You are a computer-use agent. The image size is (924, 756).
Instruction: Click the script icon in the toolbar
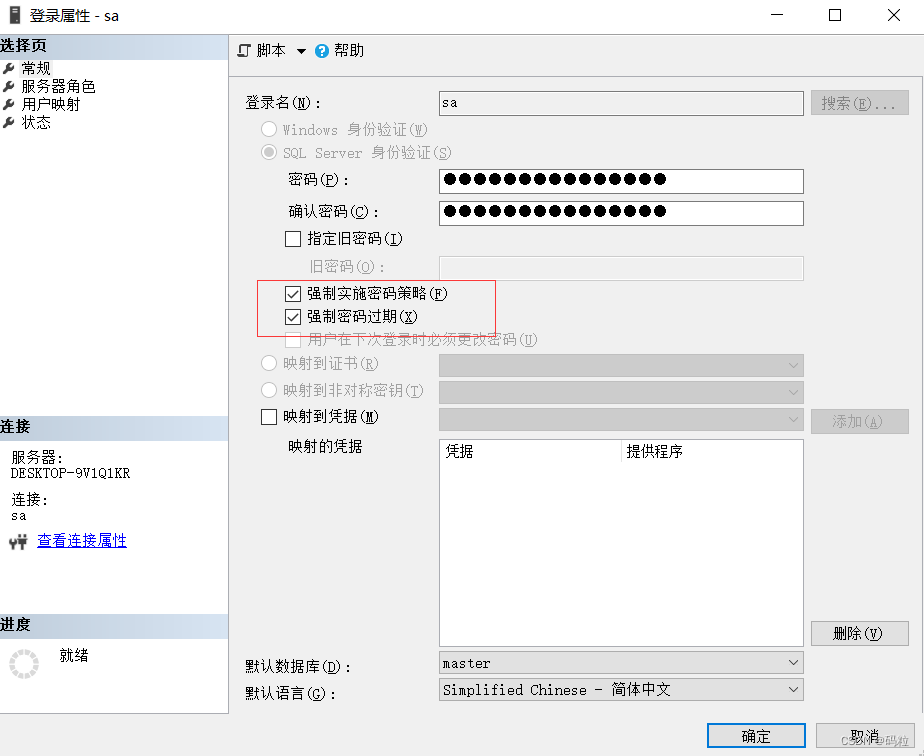244,51
